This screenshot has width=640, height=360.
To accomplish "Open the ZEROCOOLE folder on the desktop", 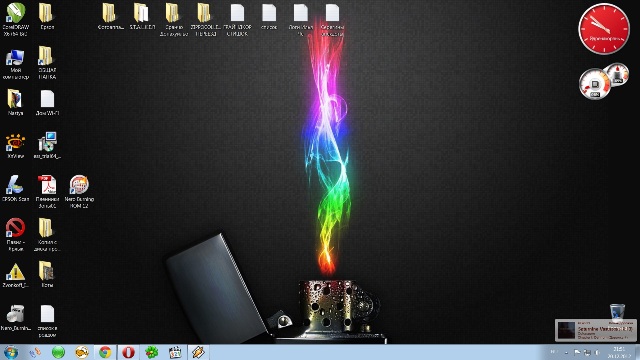I will (205, 19).
